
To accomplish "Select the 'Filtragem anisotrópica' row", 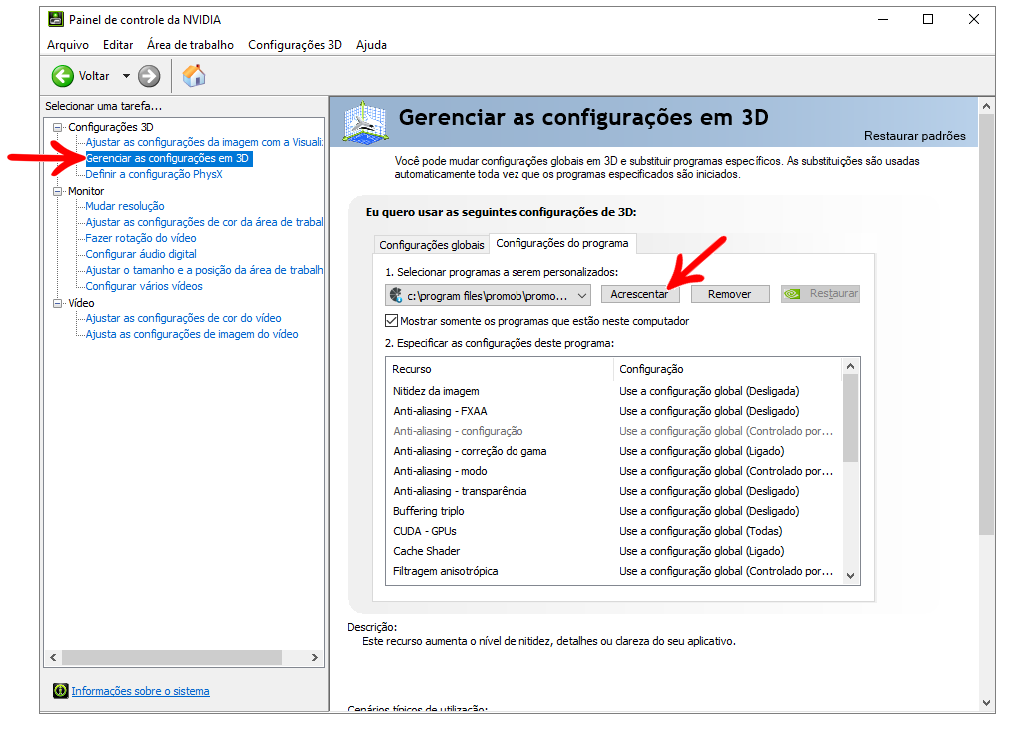I will (614, 571).
